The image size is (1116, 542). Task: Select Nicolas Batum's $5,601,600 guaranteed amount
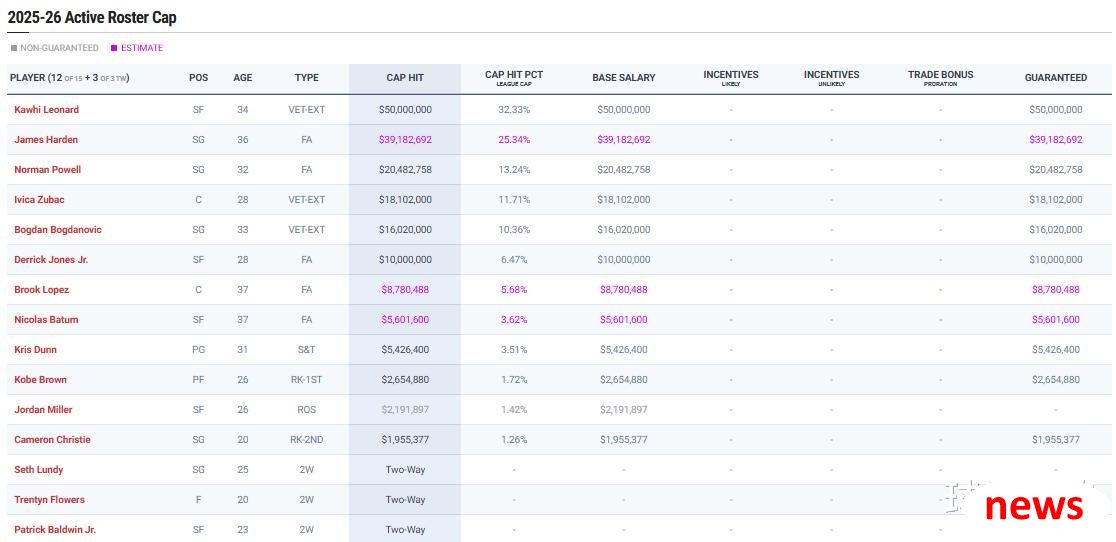1056,319
